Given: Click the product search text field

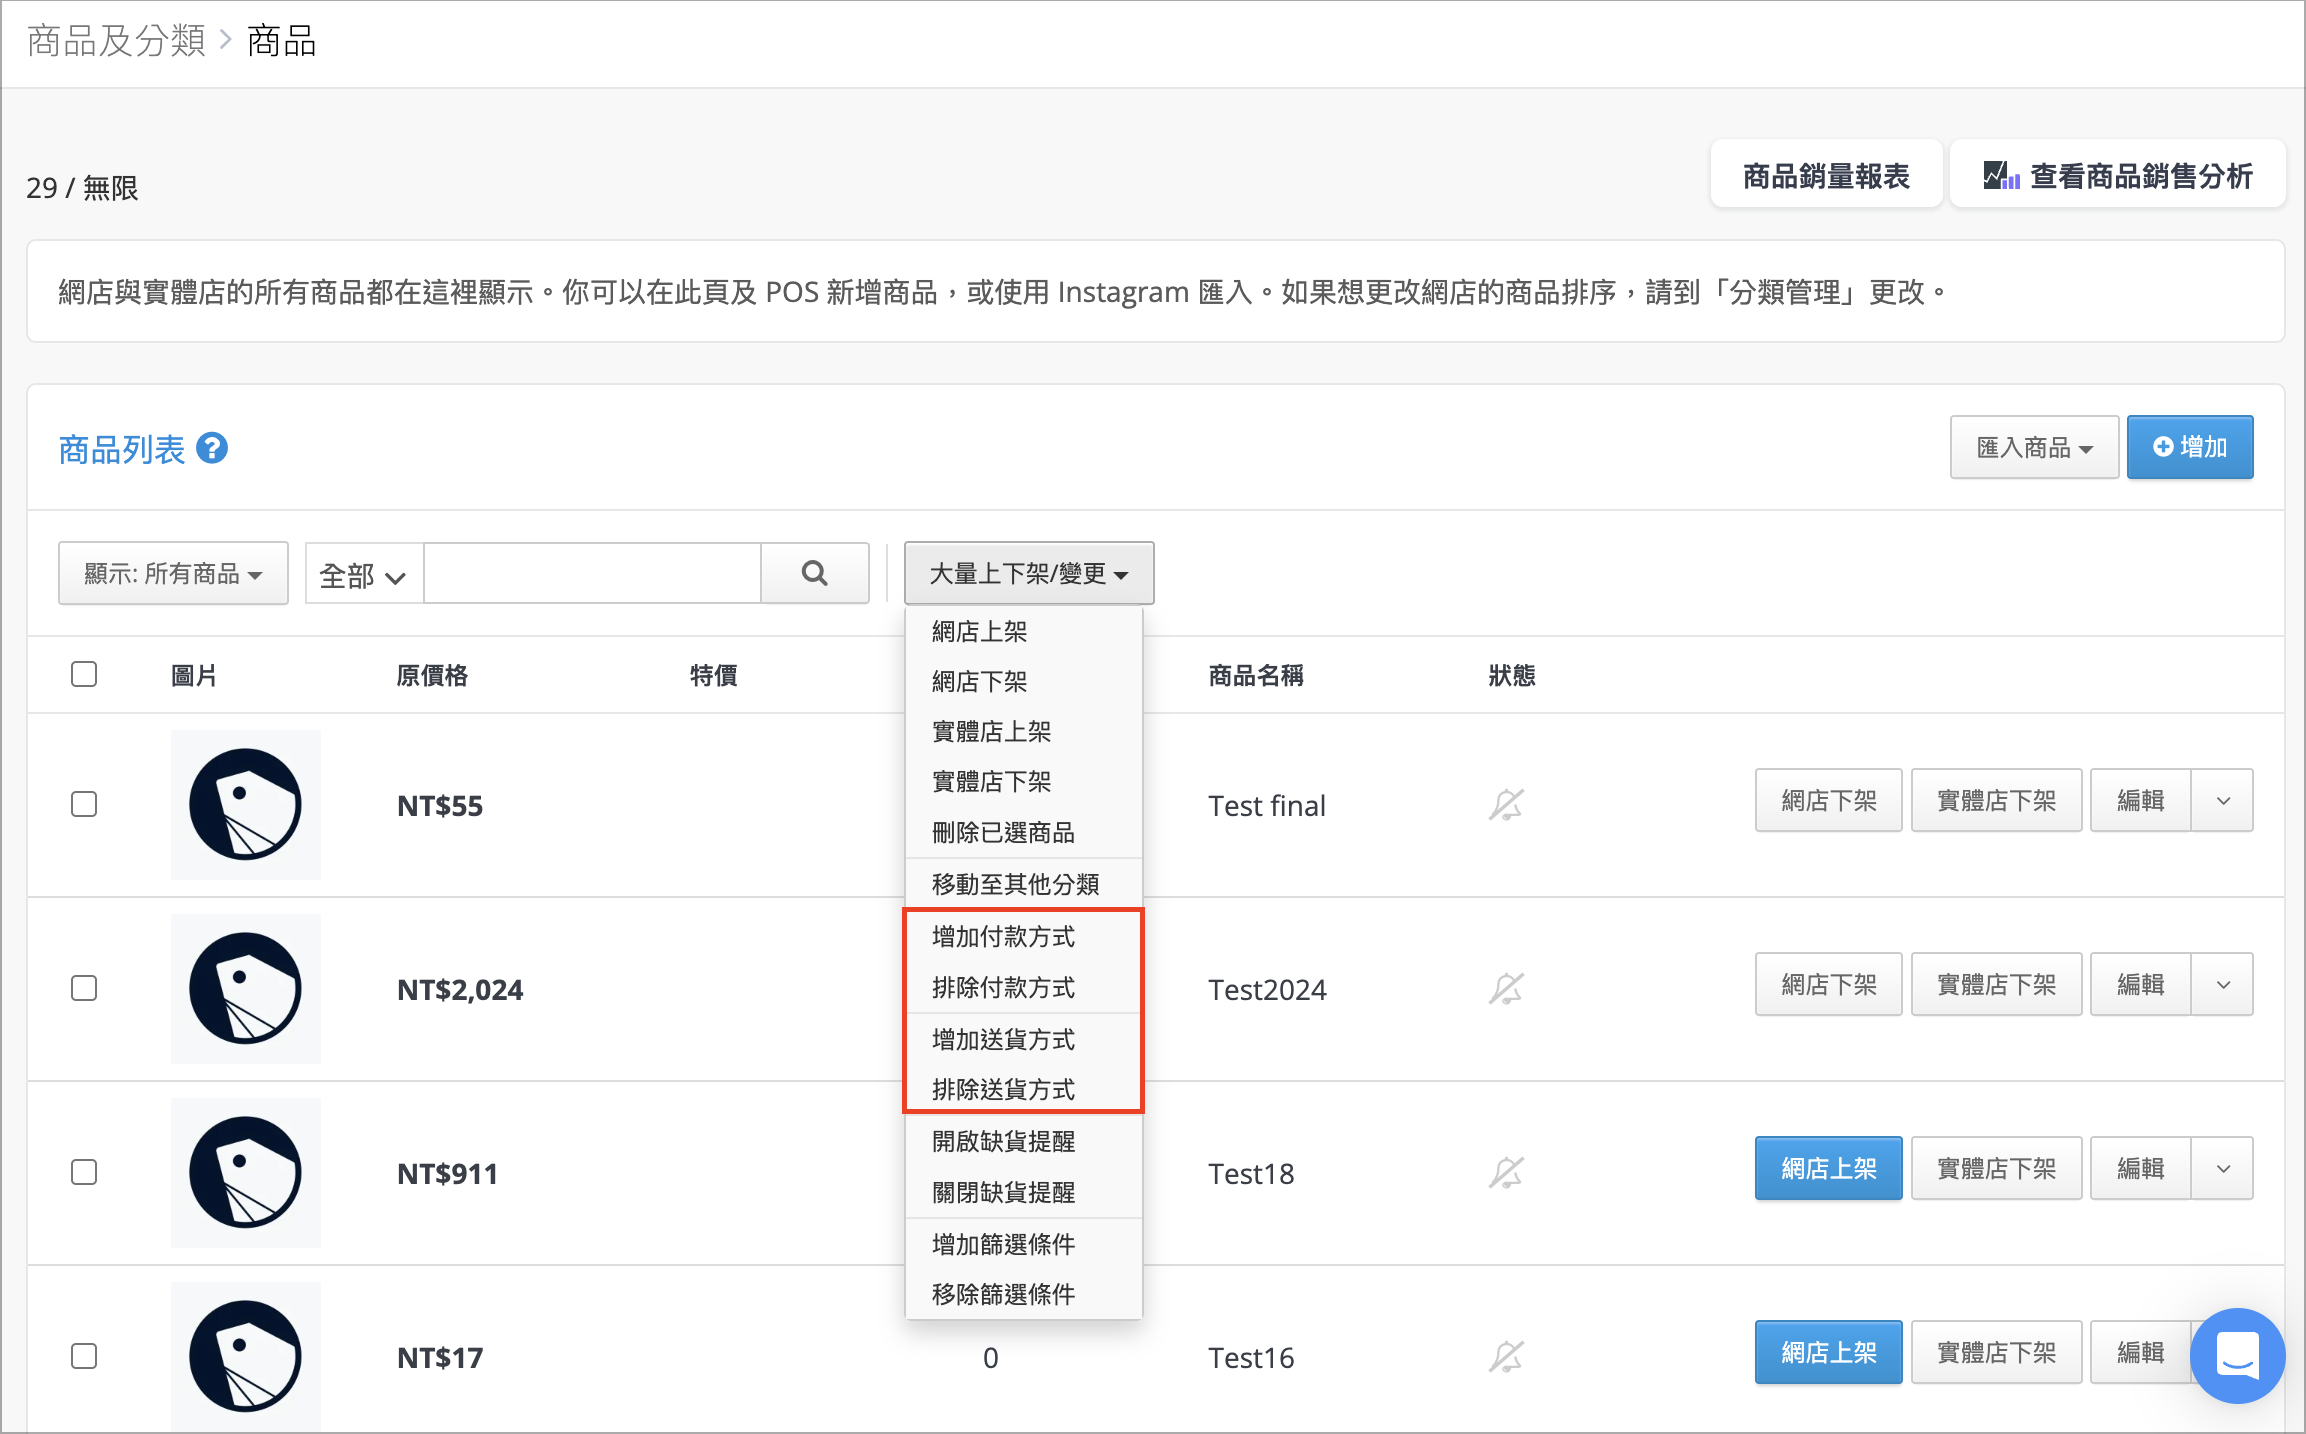Looking at the screenshot, I should click(x=592, y=573).
